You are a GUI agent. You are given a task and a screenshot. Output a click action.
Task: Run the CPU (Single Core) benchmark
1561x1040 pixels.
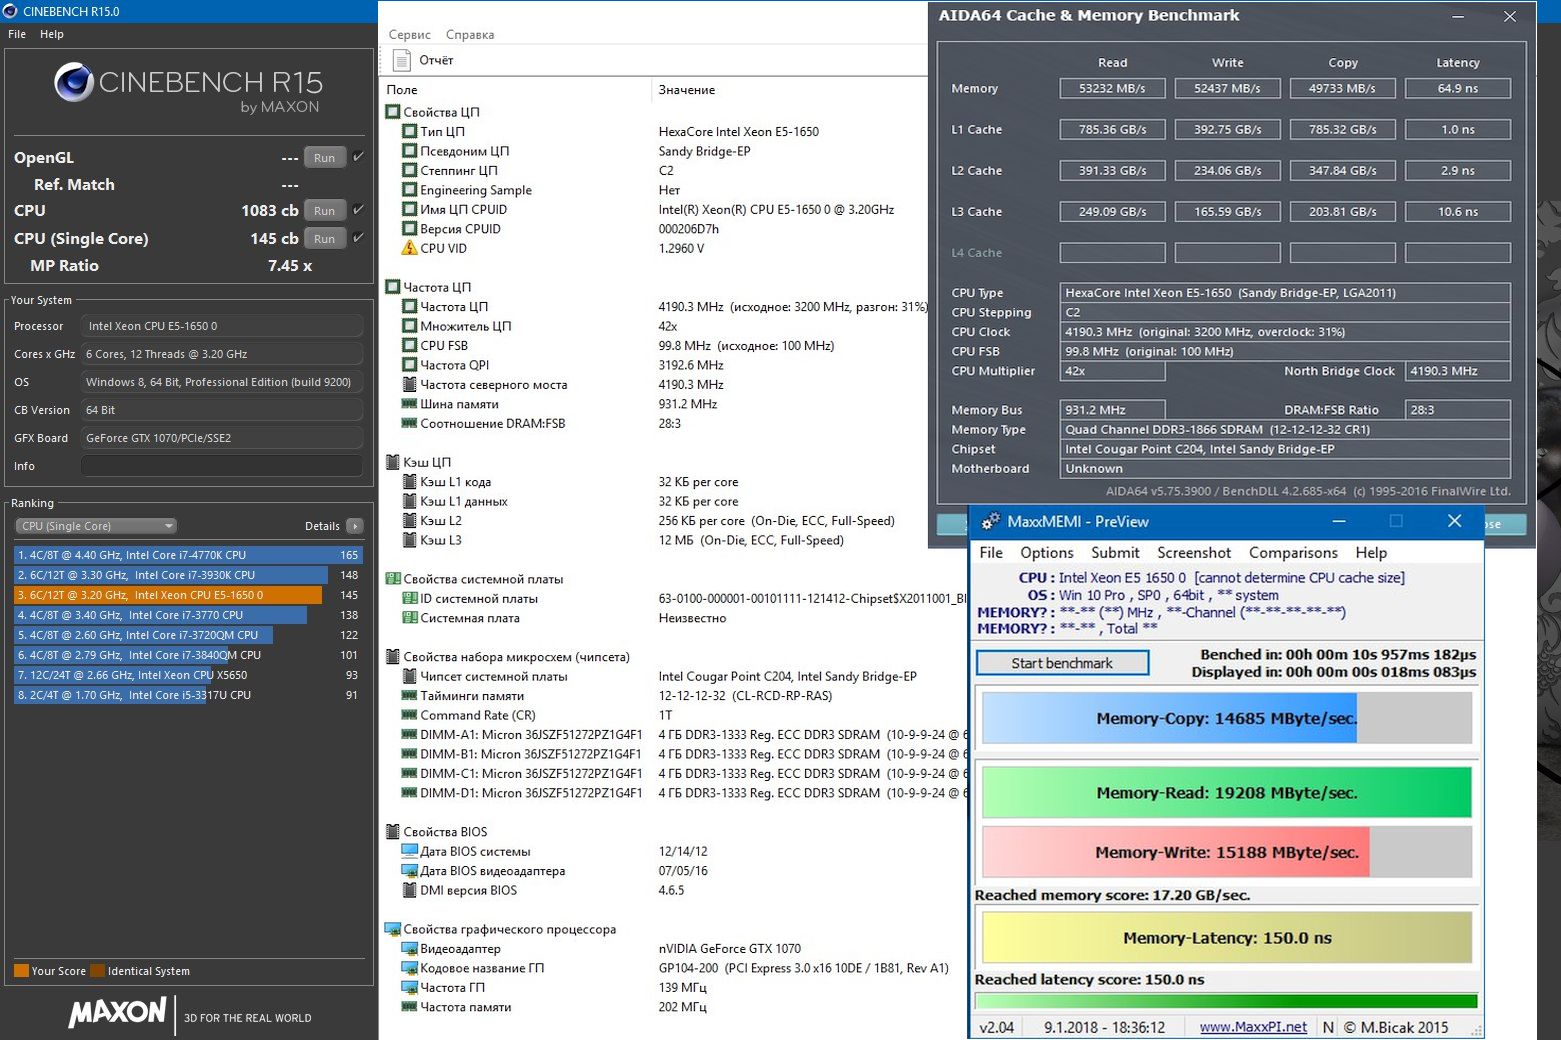pos(325,238)
